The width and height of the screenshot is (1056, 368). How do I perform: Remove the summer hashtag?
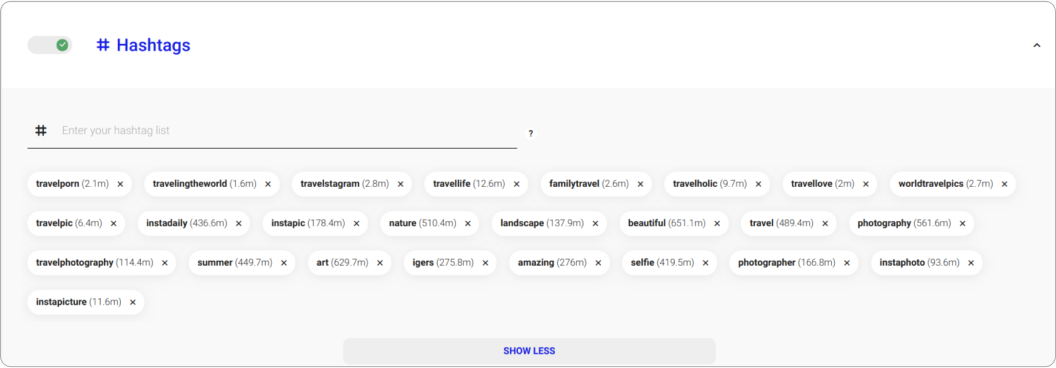(284, 263)
